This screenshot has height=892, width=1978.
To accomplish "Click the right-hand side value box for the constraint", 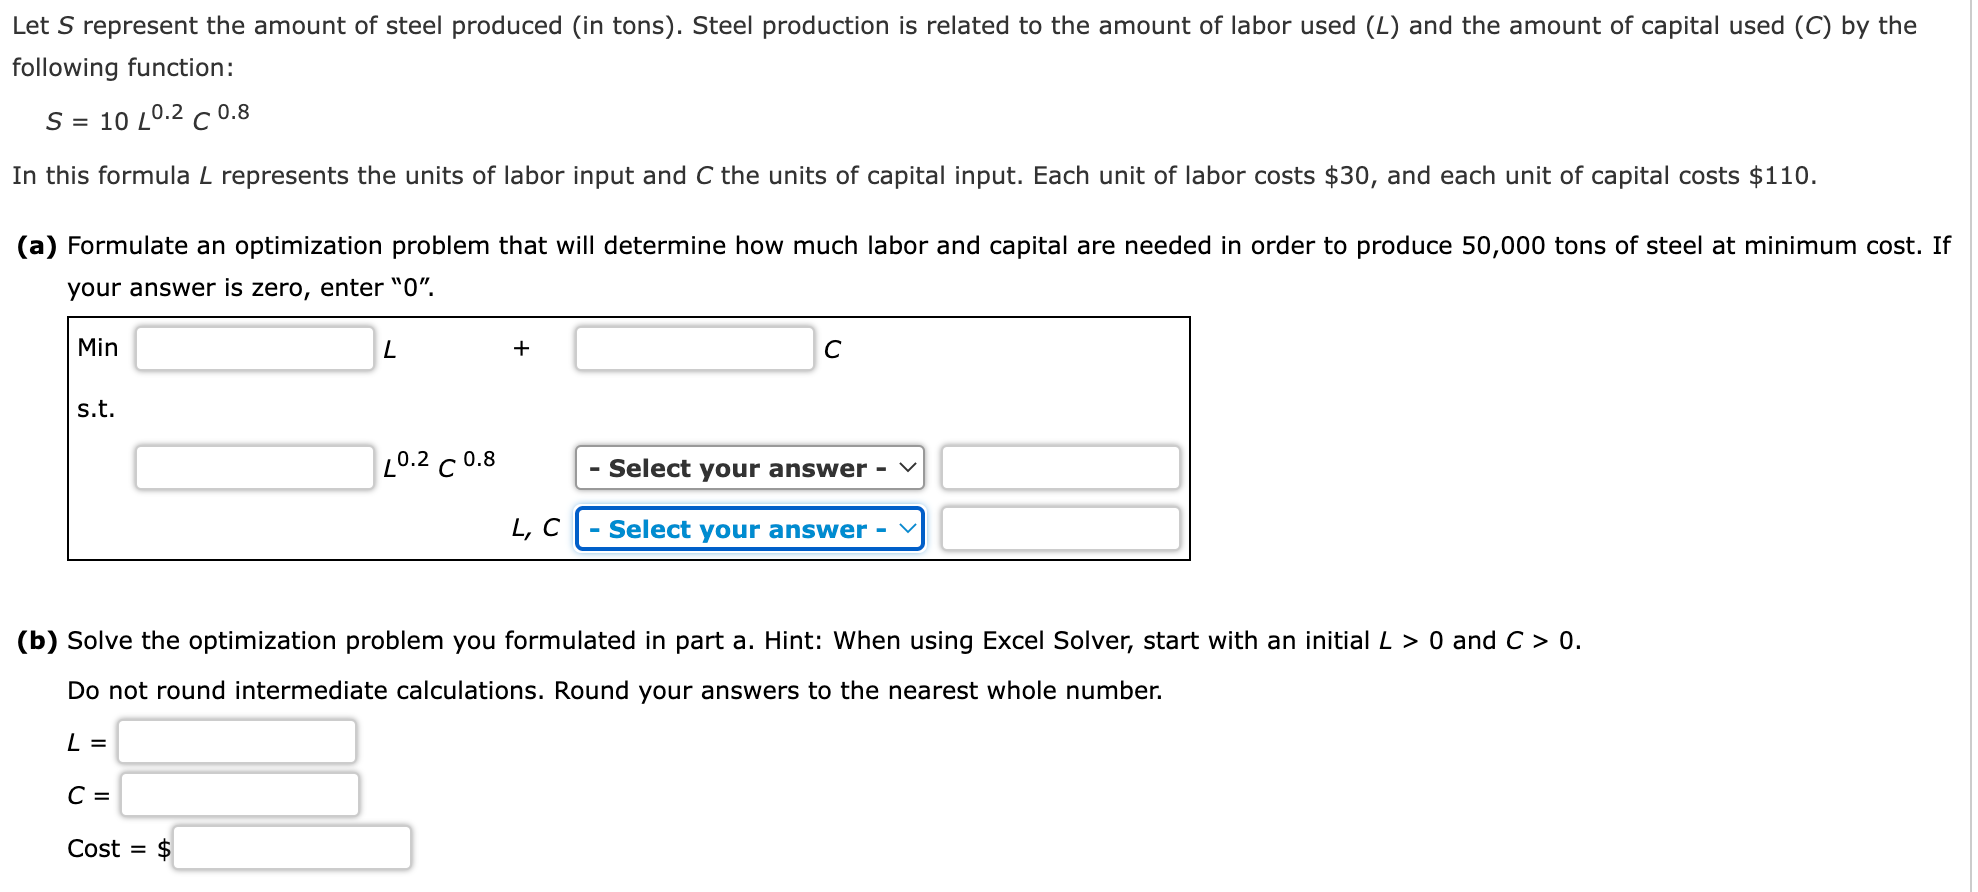I will coord(1060,467).
